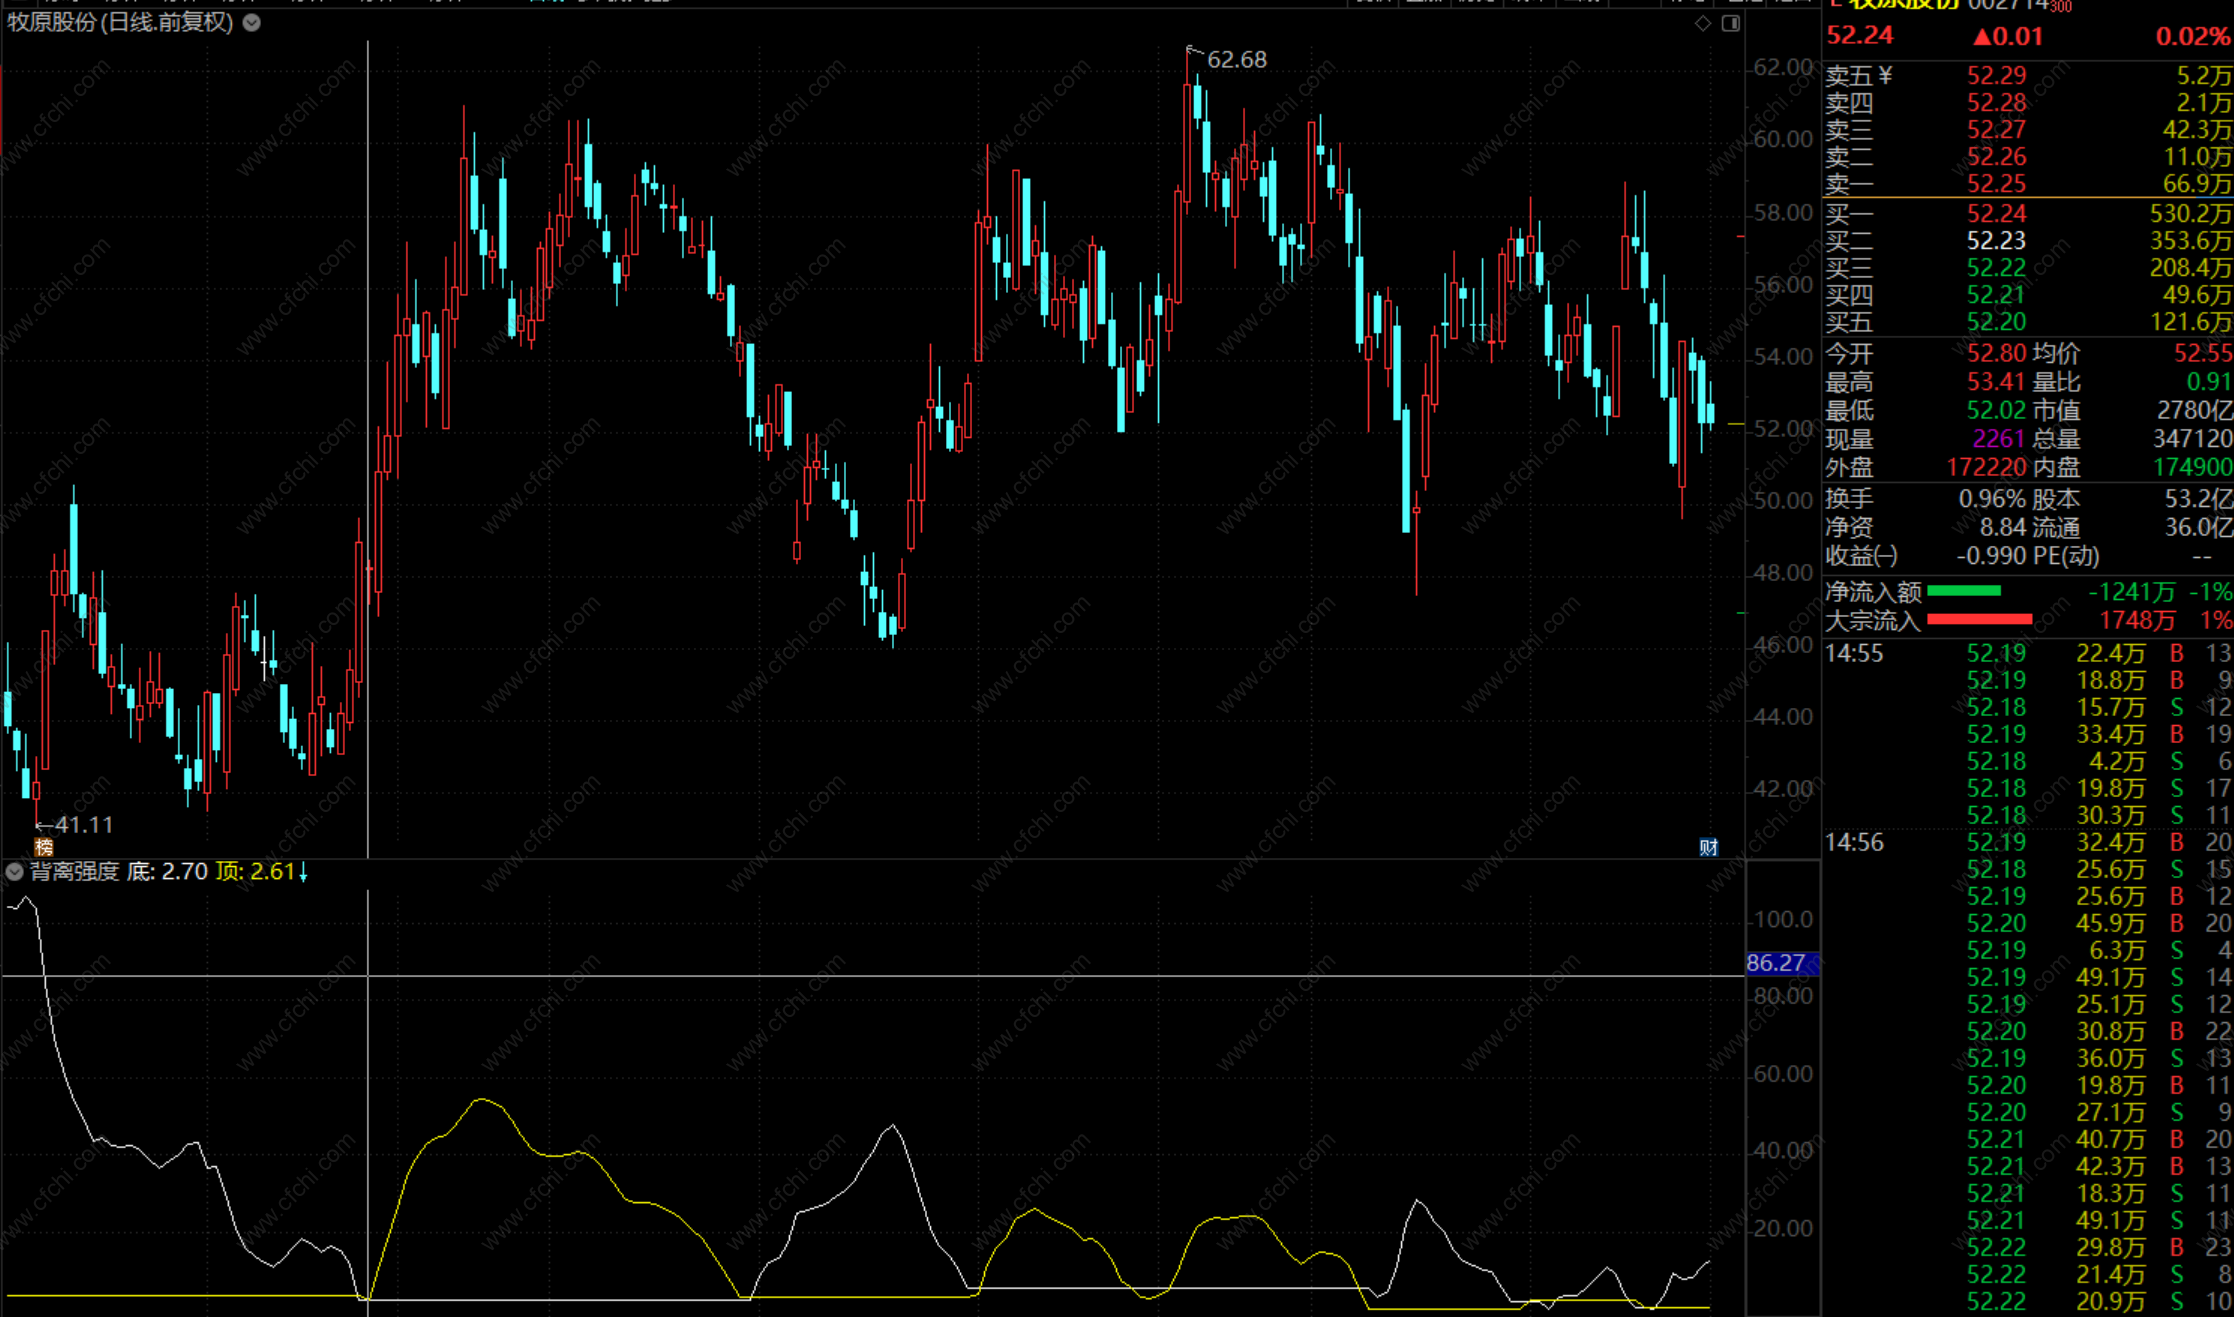The image size is (2234, 1317).
Task: Click the blue 财 financial marker icon
Action: click(1708, 848)
